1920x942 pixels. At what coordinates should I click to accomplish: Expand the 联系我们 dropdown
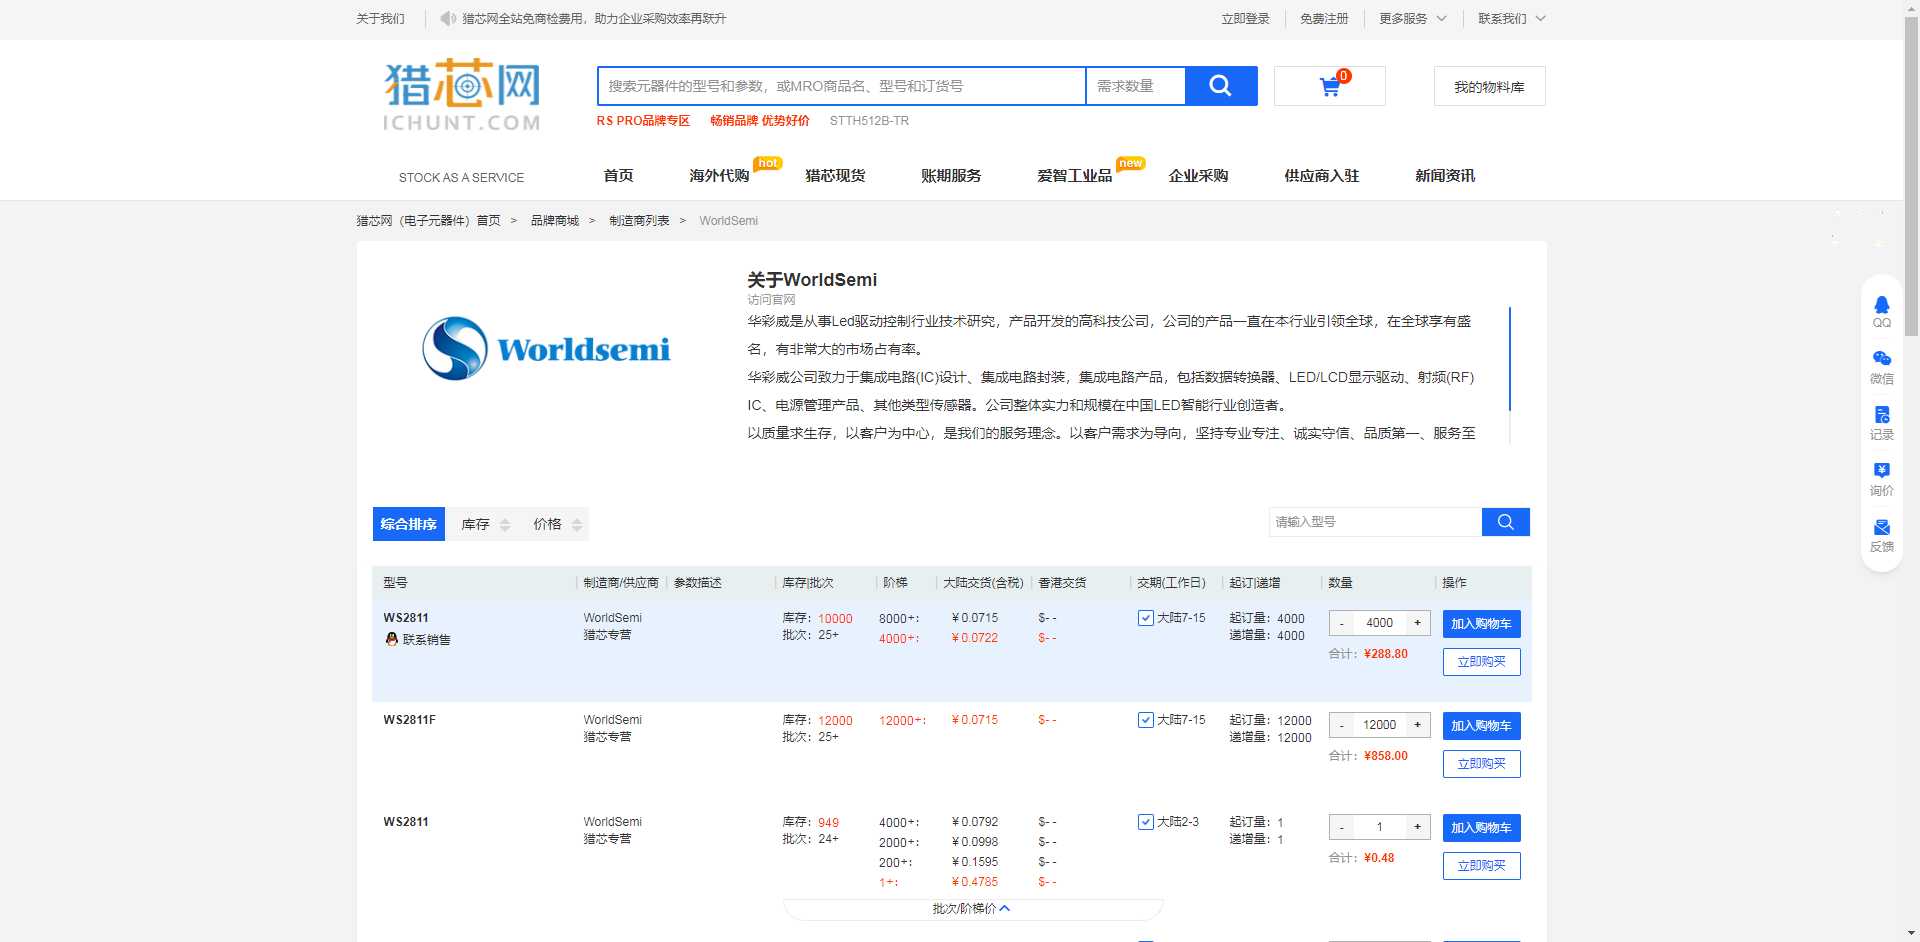[1511, 18]
